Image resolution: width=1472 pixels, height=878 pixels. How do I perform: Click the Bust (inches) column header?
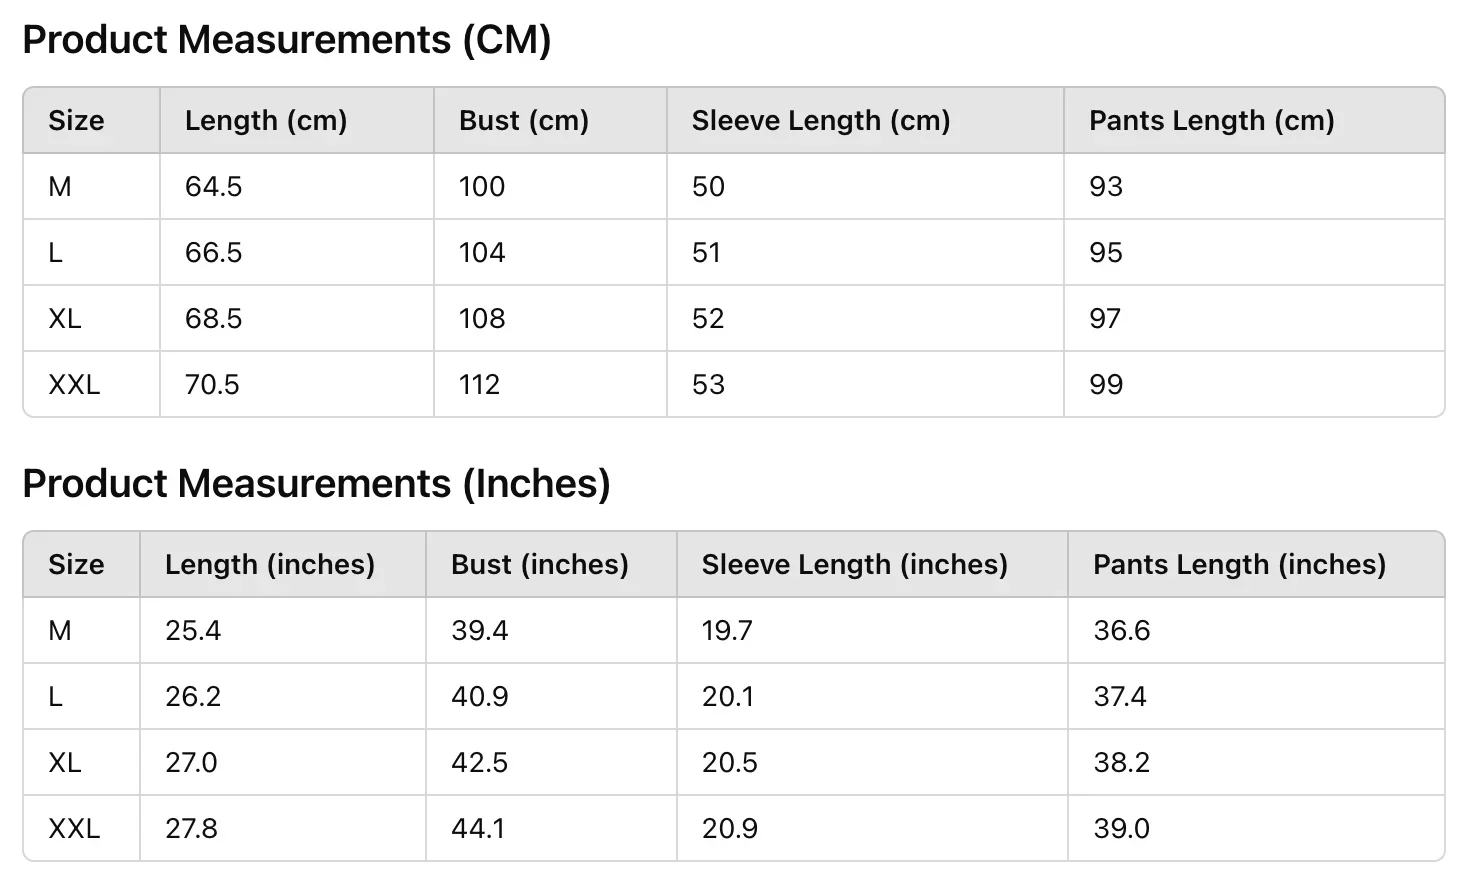click(551, 565)
